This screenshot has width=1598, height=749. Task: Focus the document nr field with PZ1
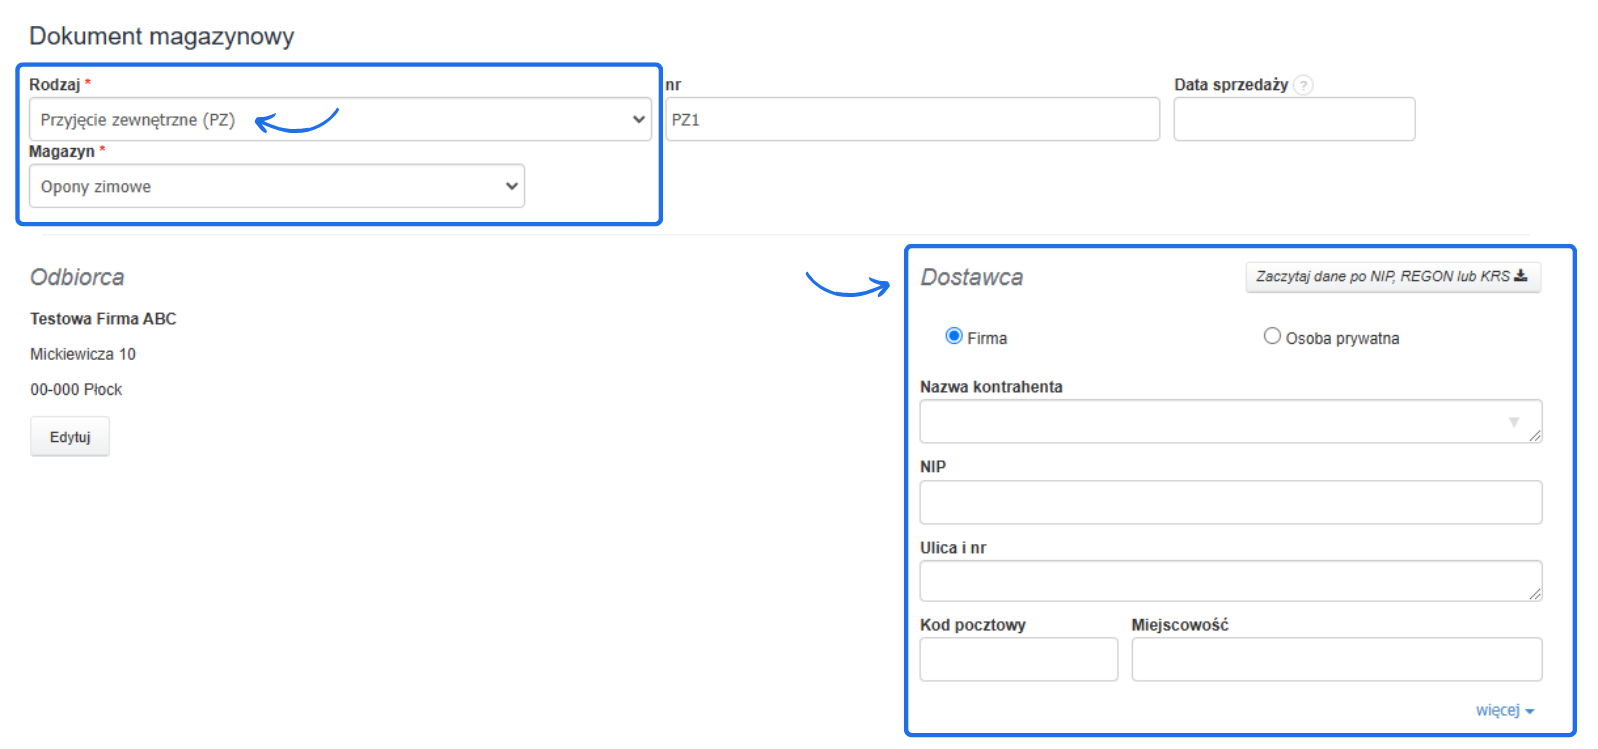coord(912,120)
